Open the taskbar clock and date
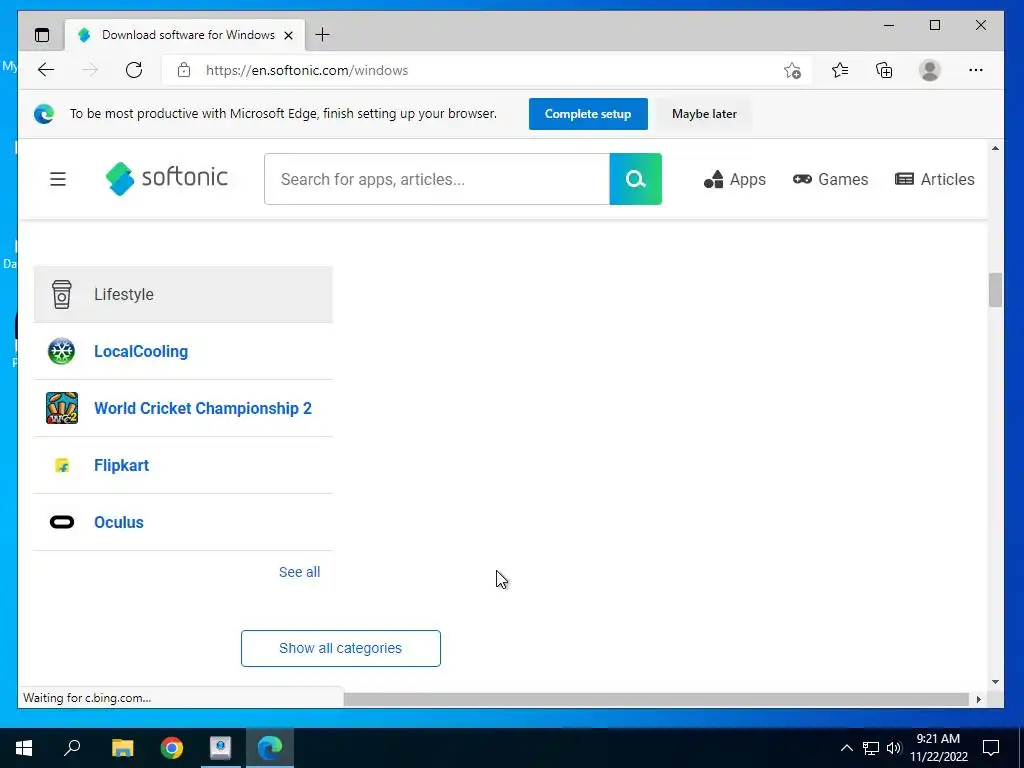1024x768 pixels. pos(938,748)
